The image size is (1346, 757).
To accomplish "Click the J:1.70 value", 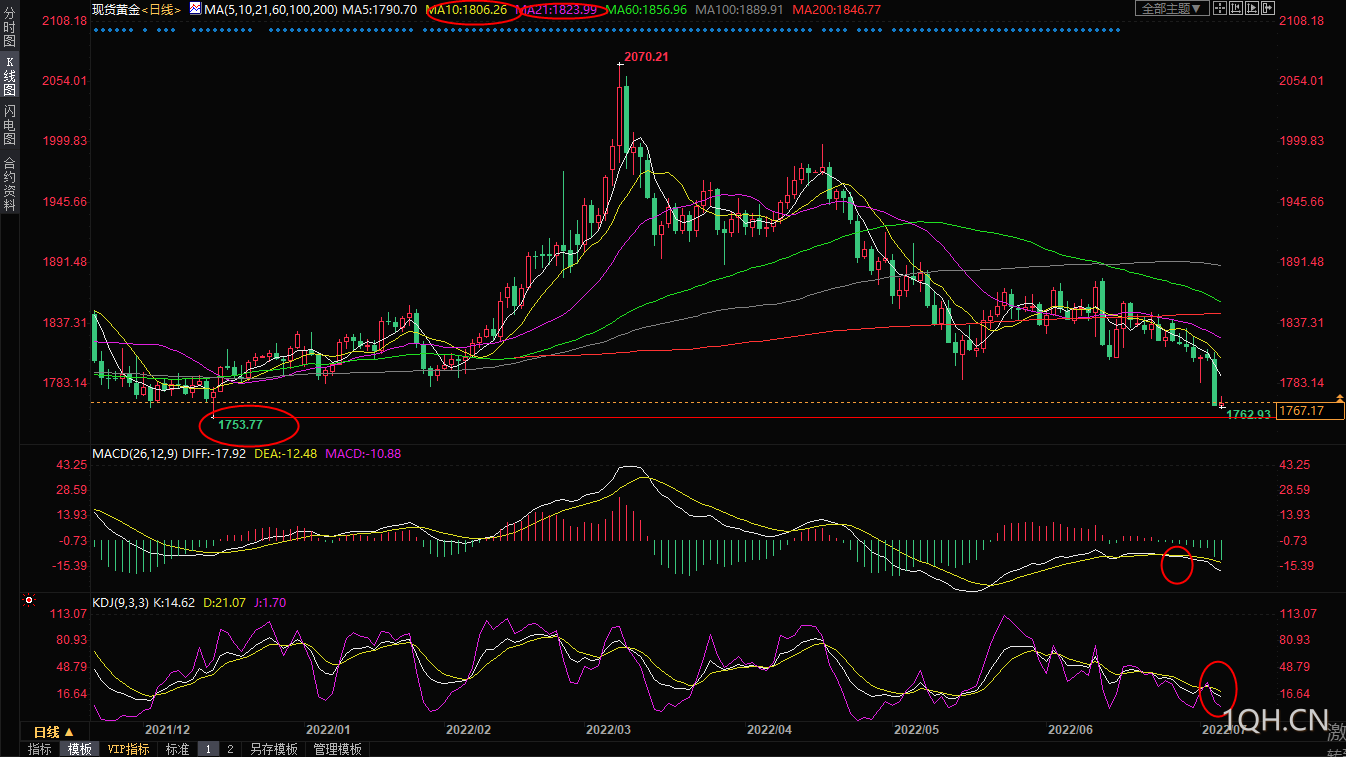I will pyautogui.click(x=268, y=603).
